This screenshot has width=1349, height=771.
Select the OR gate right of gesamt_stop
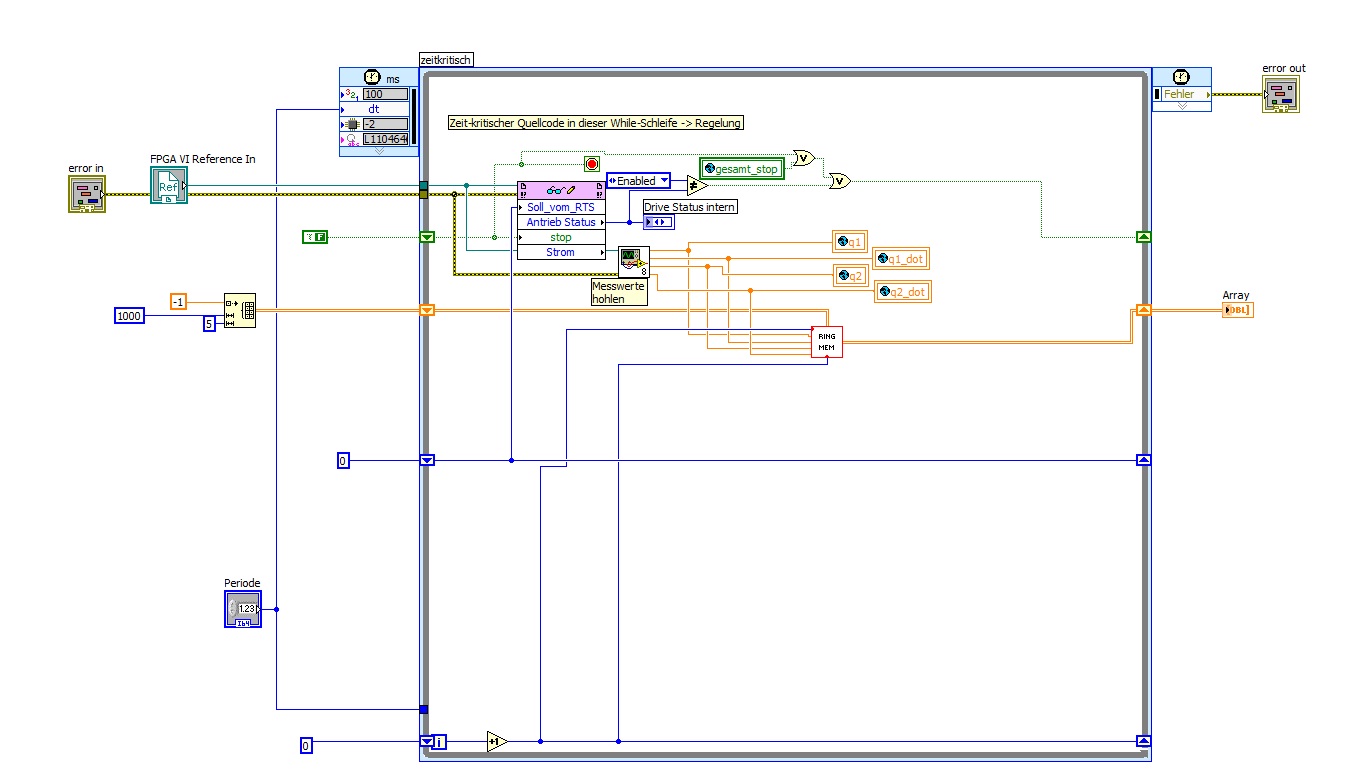(x=803, y=157)
